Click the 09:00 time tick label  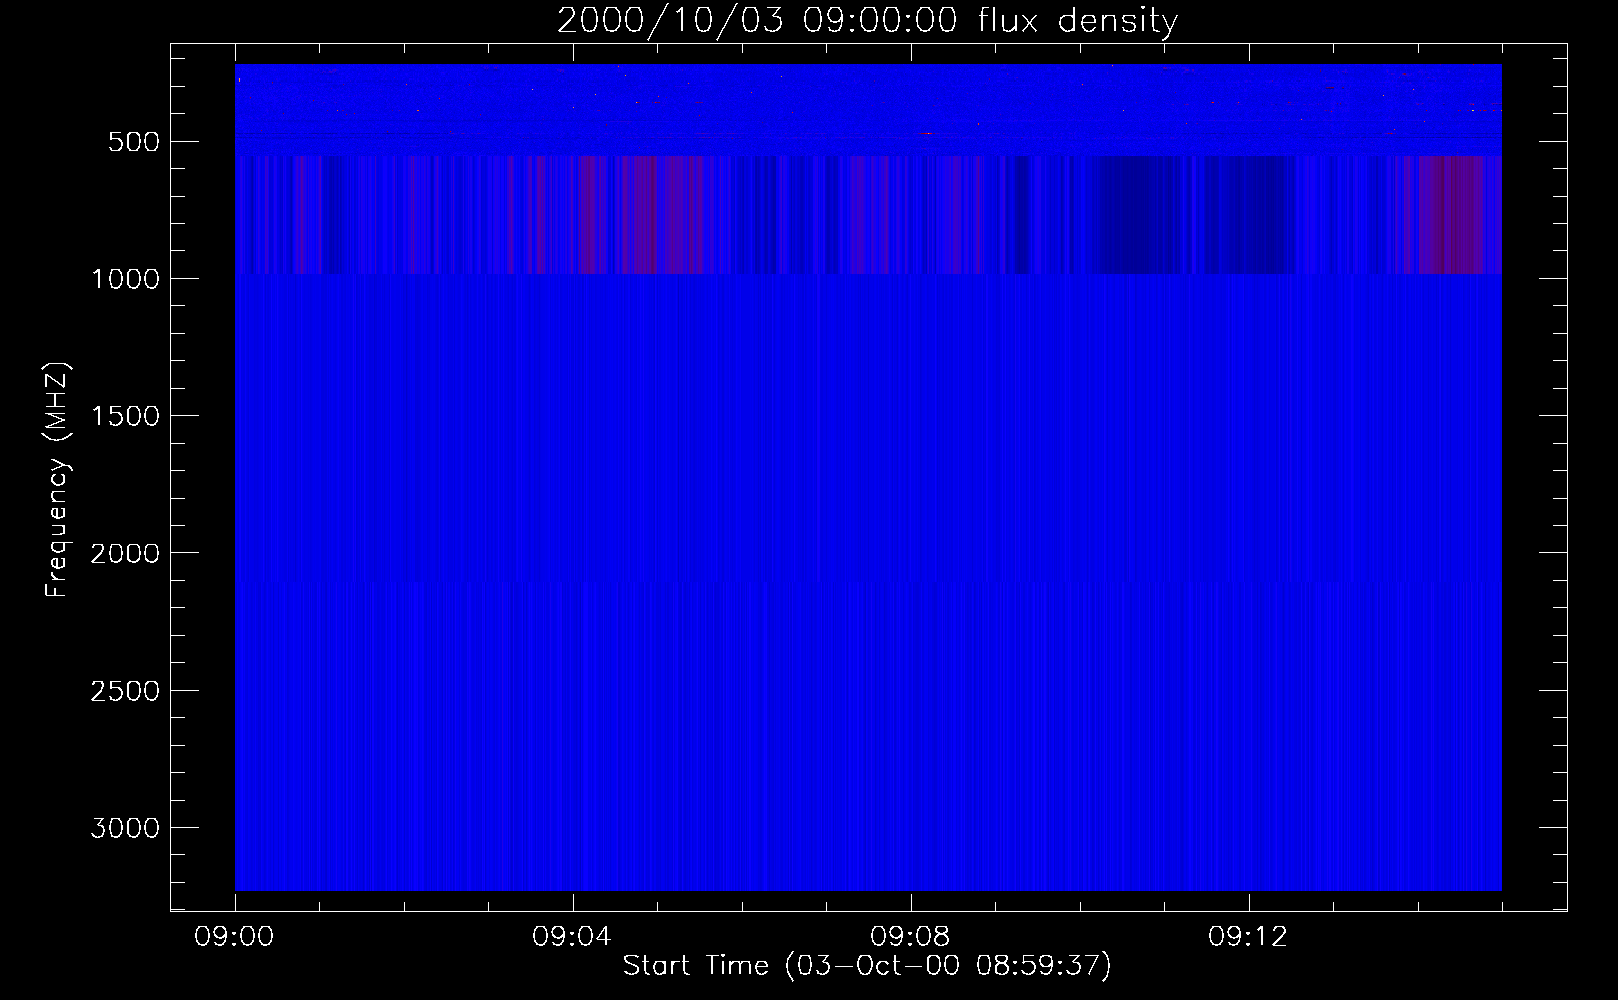click(x=234, y=937)
